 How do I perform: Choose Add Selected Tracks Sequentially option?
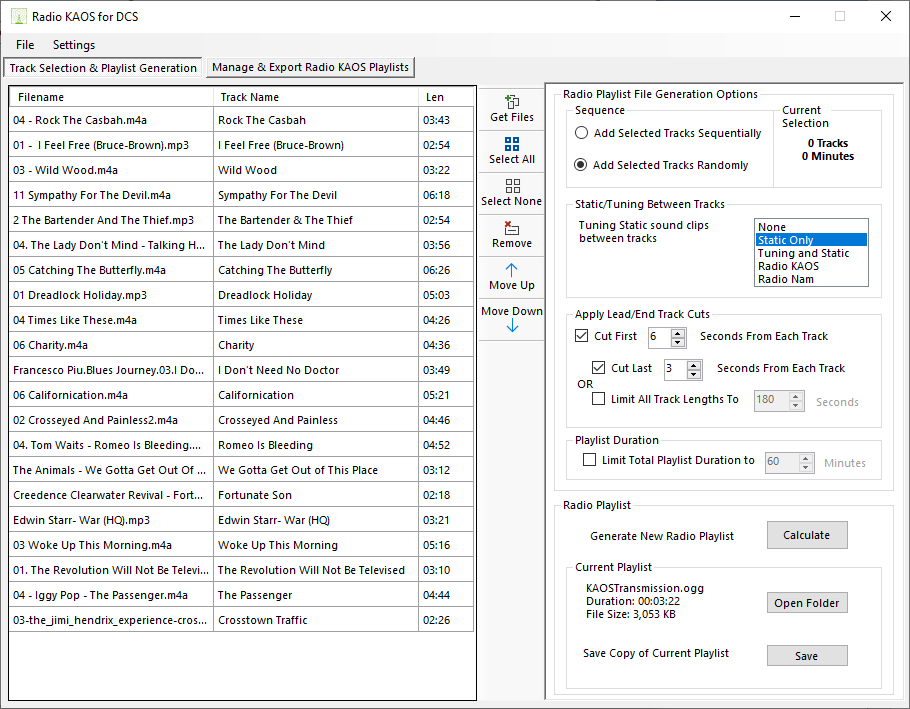click(582, 133)
